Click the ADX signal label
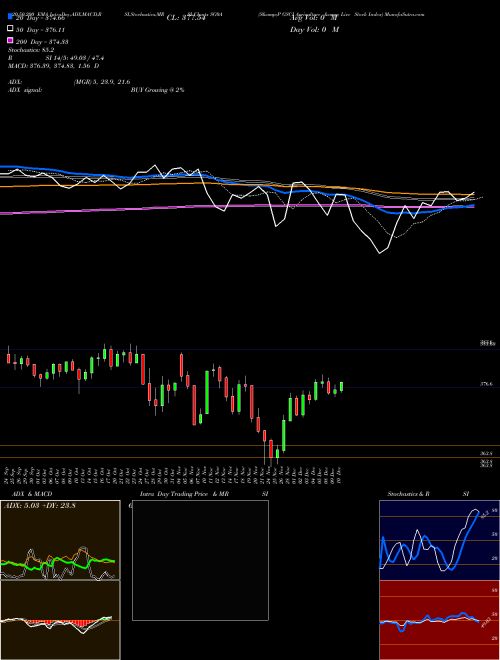The width and height of the screenshot is (500, 660). coord(25,90)
